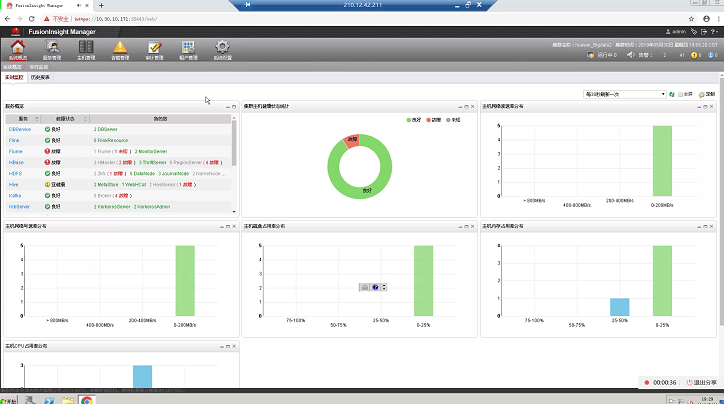Open the Flink service link

pos(14,140)
